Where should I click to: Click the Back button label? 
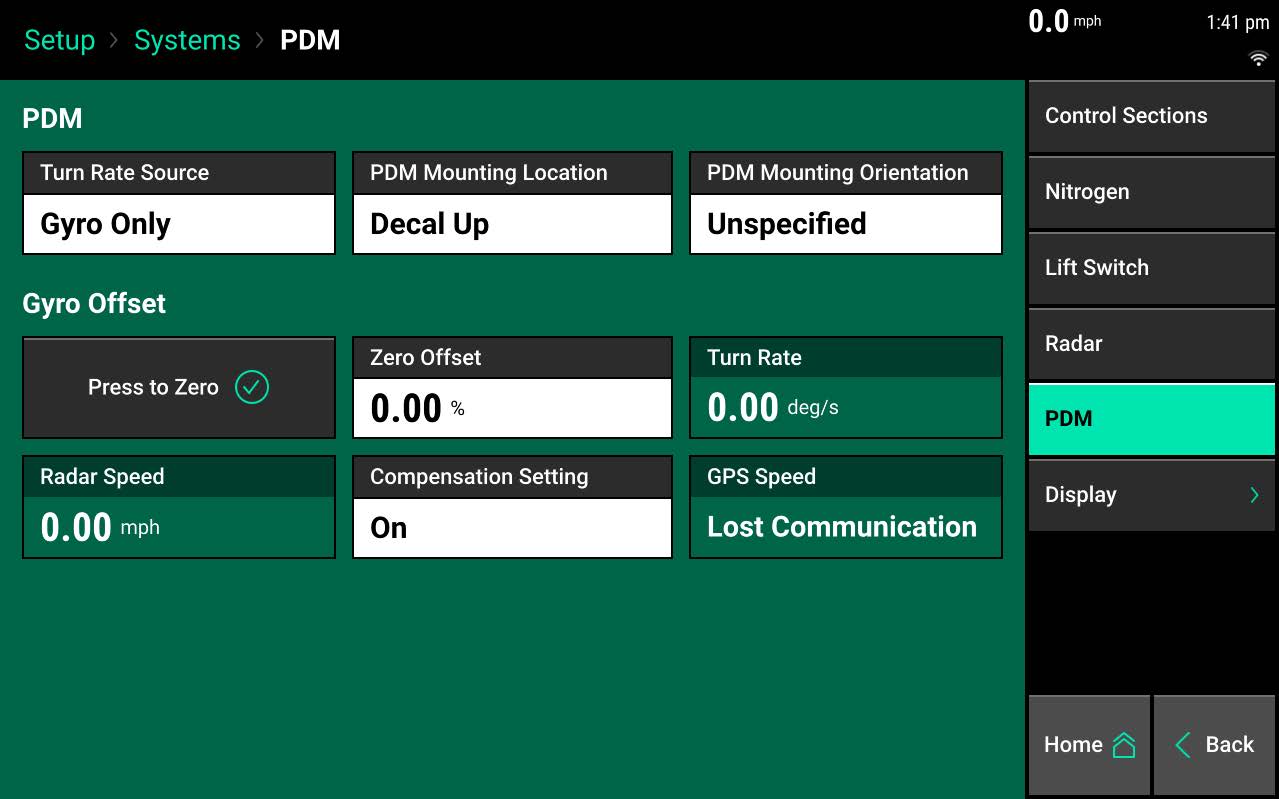click(1229, 745)
